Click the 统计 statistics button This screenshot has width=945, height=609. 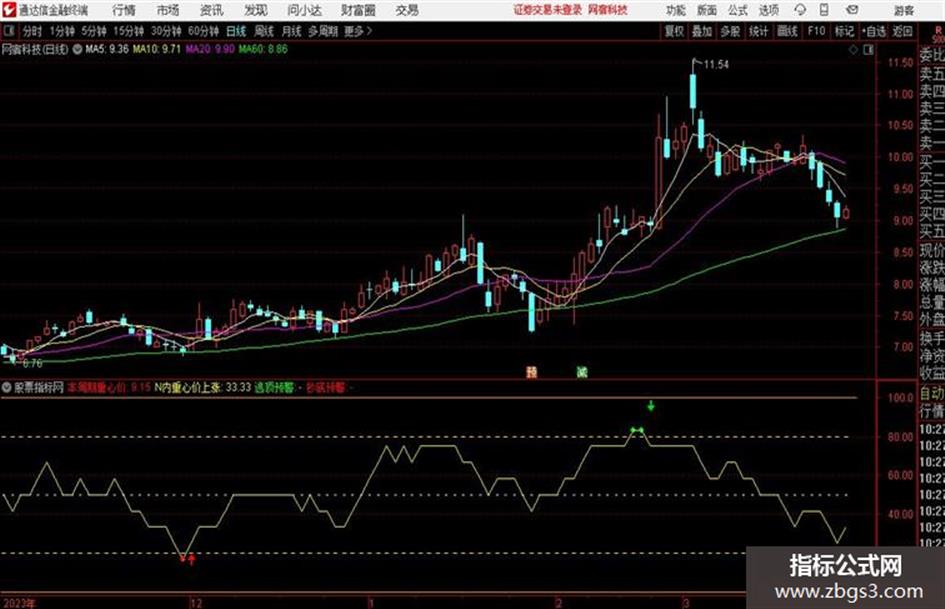(758, 31)
